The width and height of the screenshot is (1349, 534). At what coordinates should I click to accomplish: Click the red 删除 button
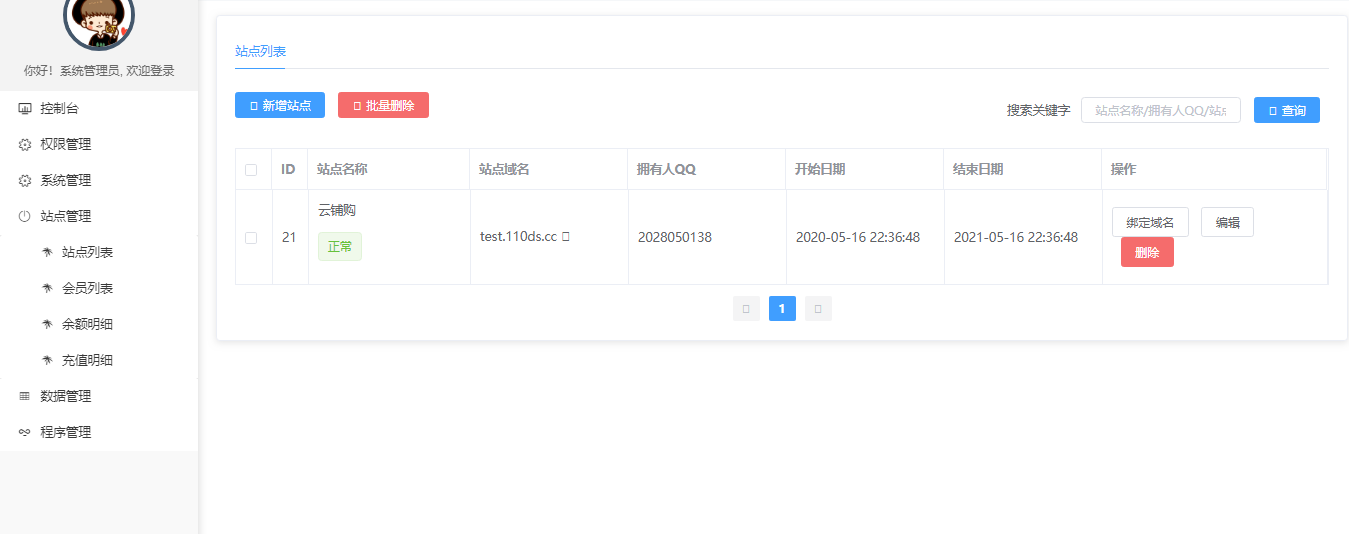(x=1147, y=252)
